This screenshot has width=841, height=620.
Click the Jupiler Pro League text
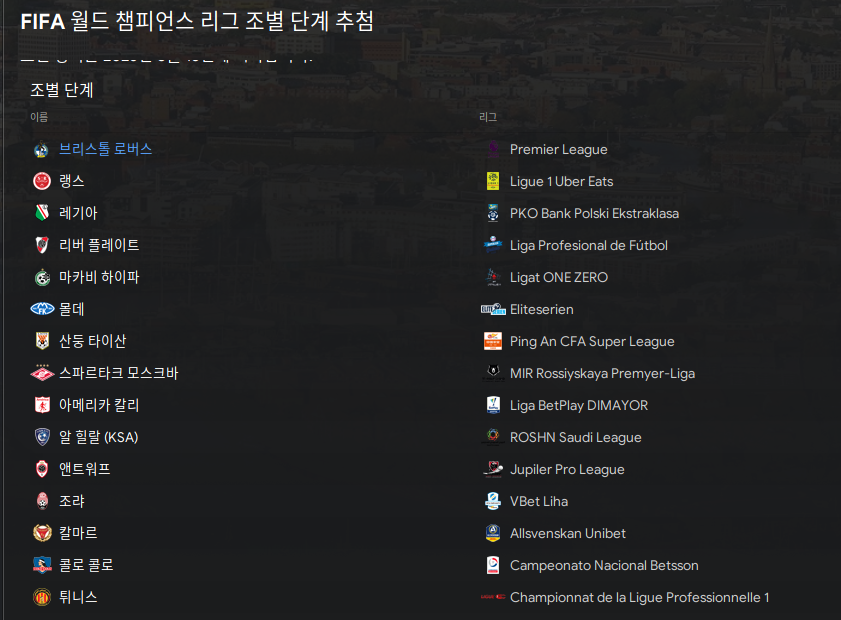[567, 470]
